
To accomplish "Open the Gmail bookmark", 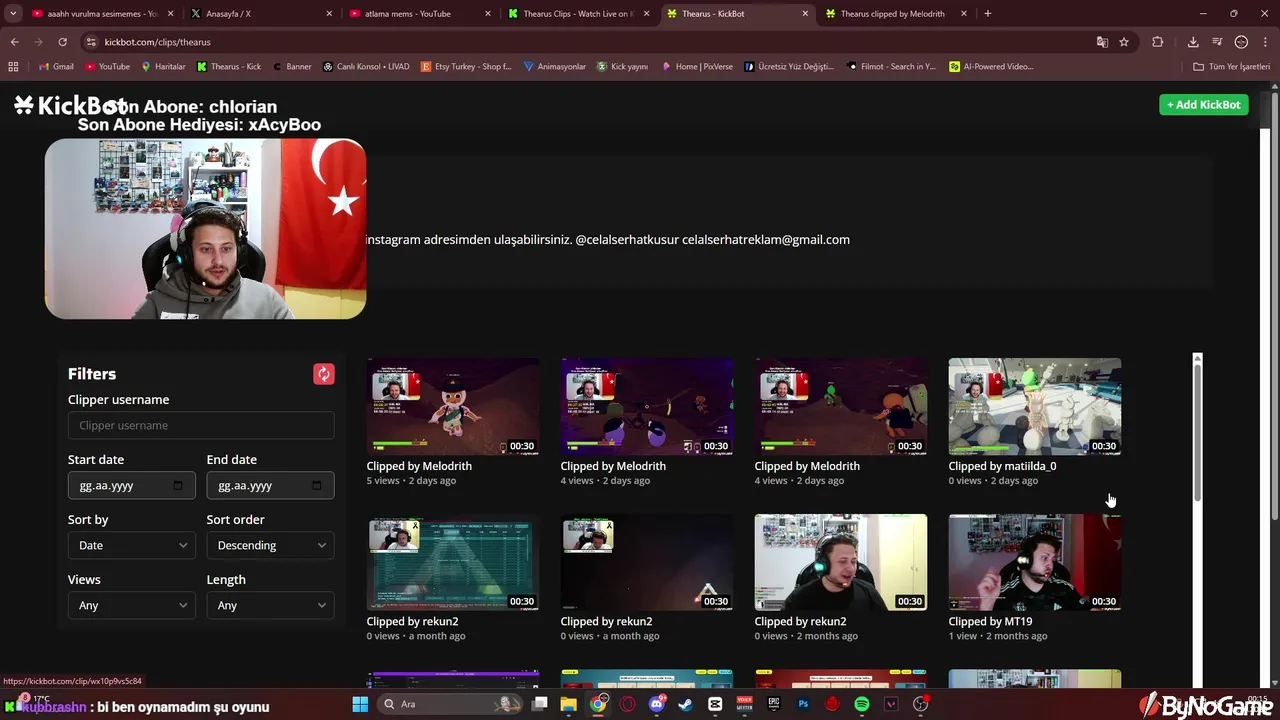I will pyautogui.click(x=56, y=67).
